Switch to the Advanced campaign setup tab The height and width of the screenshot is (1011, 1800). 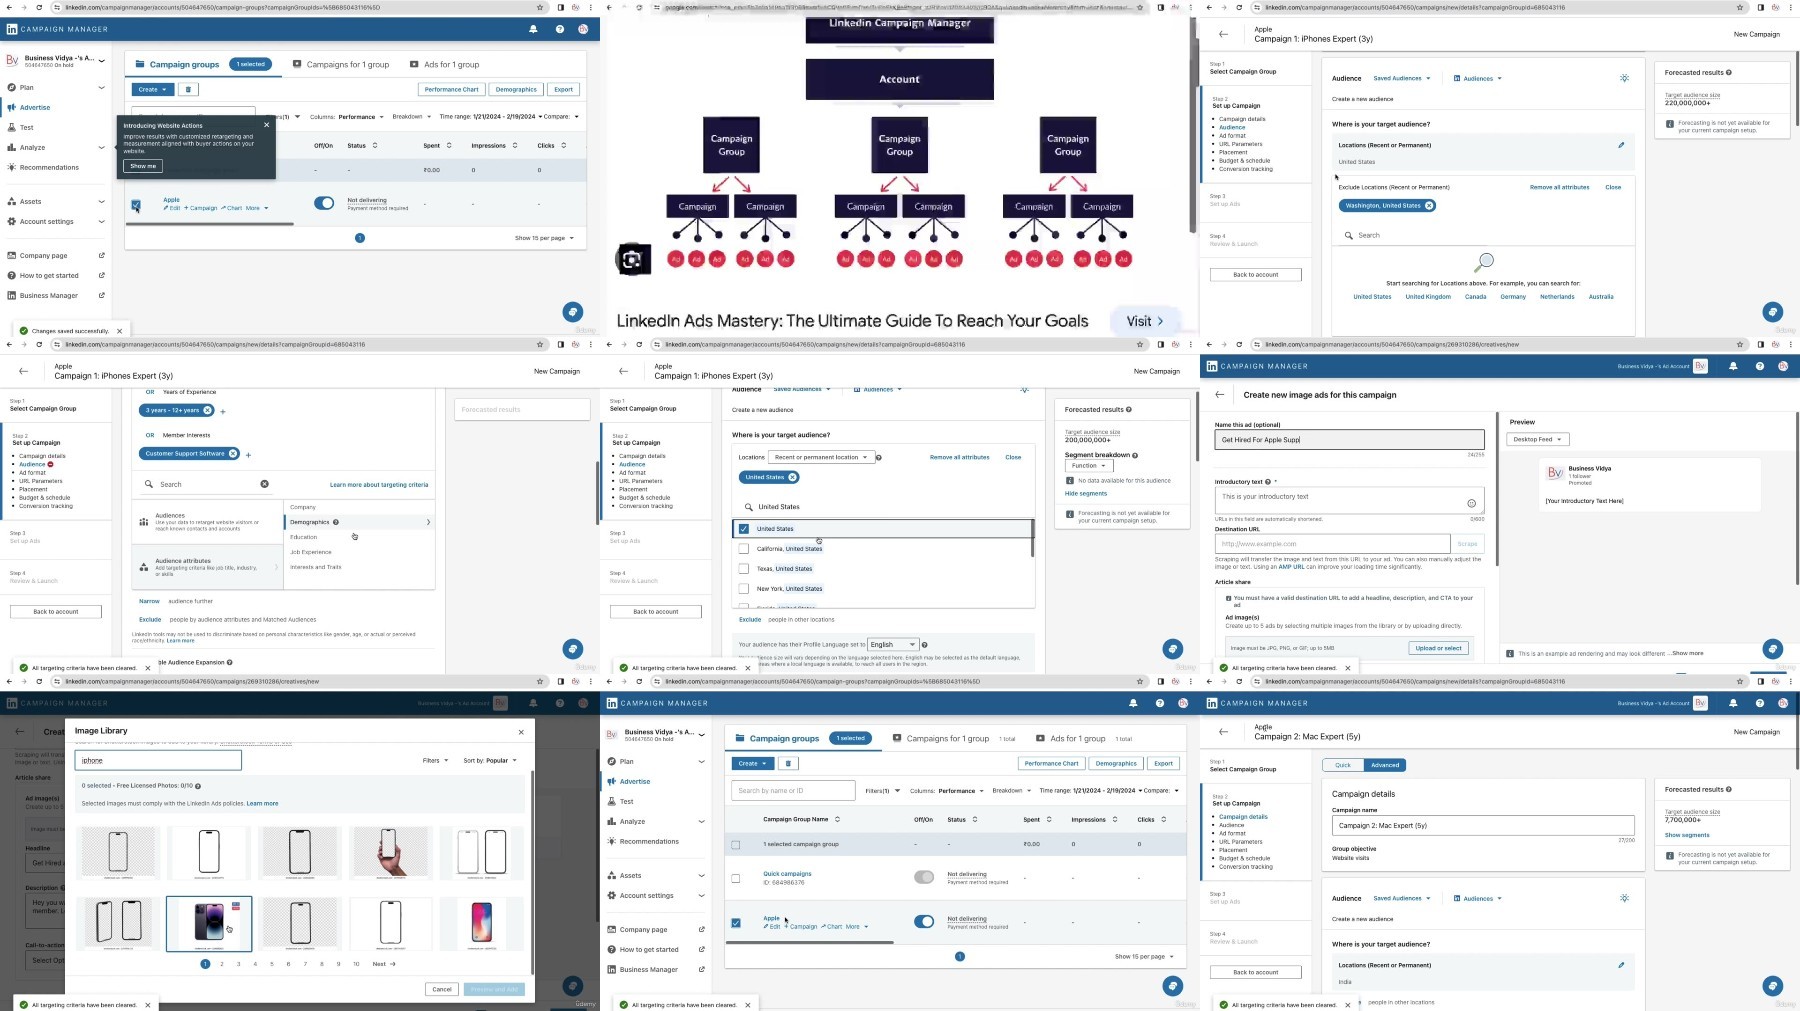point(1385,765)
